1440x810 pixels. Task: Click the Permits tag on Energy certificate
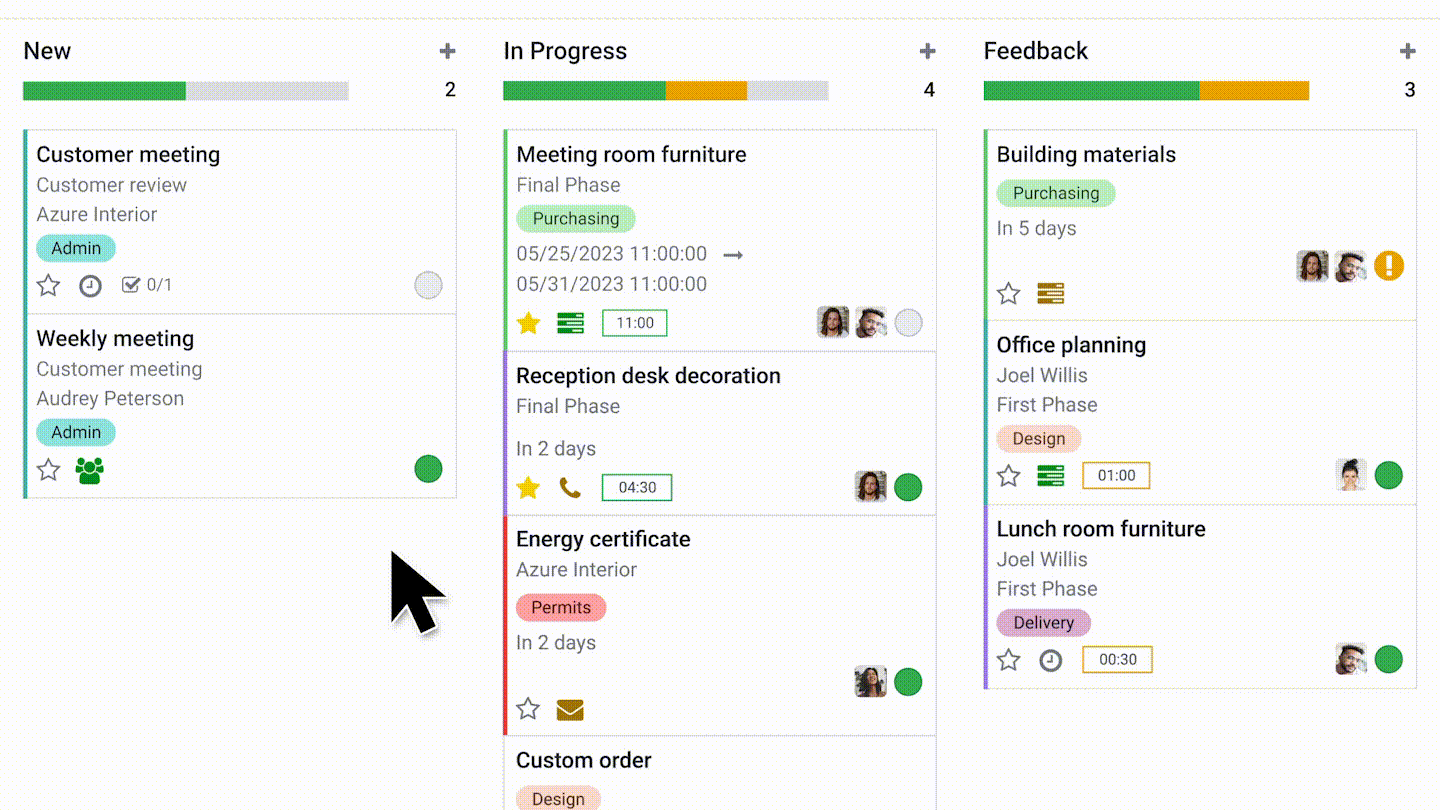tap(561, 607)
